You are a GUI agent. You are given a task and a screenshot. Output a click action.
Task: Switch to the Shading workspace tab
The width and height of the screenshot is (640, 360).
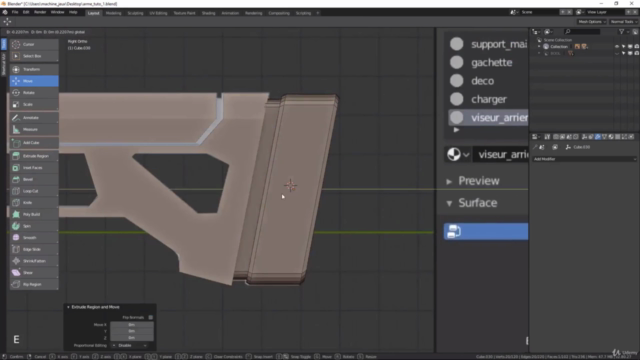pyautogui.click(x=208, y=13)
